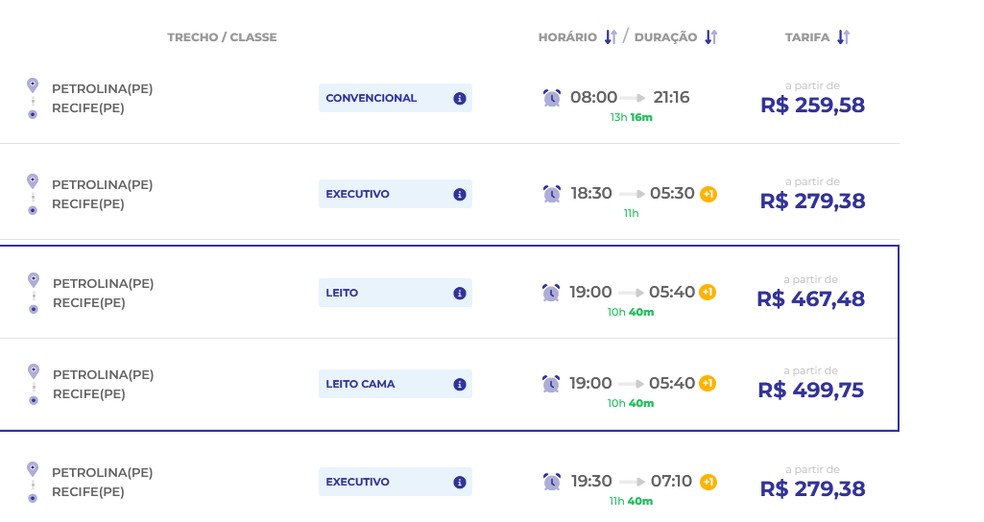The image size is (984, 522).
Task: Click the LEITO CAMA class badge
Action: 395,384
